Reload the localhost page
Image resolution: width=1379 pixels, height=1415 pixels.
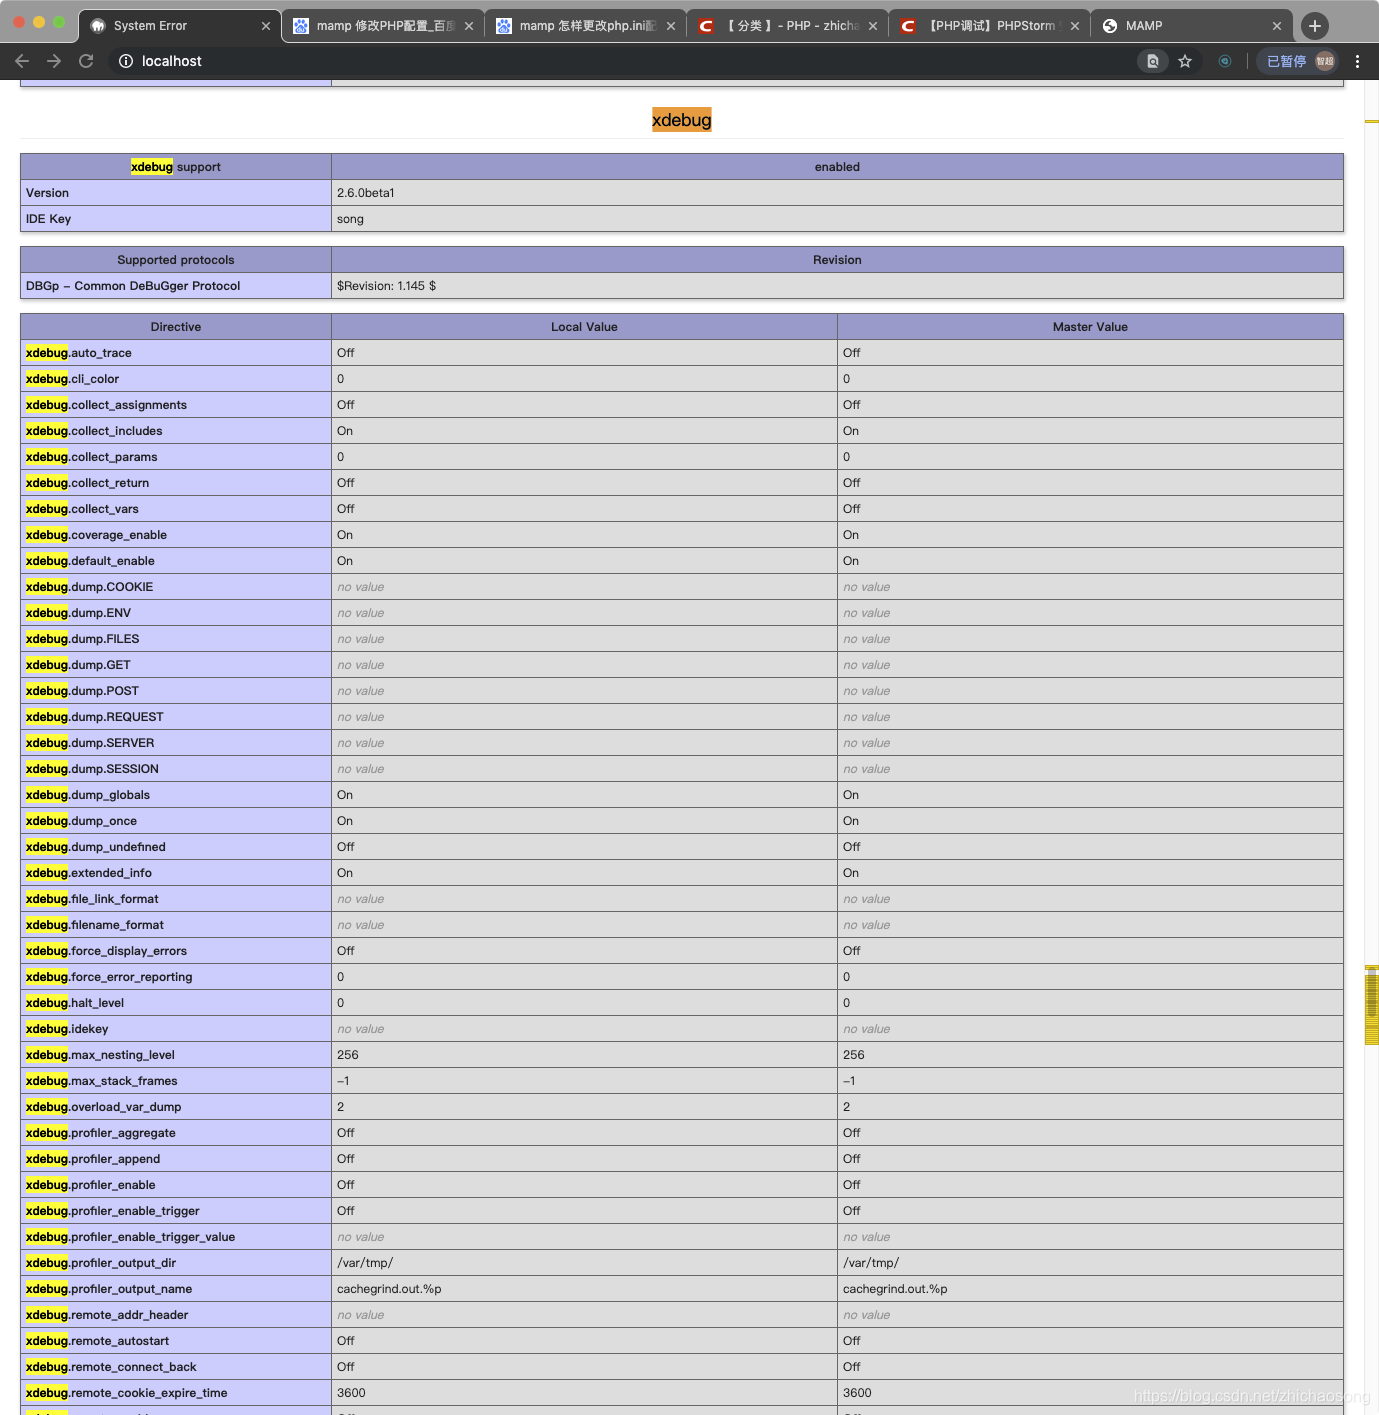coord(86,61)
